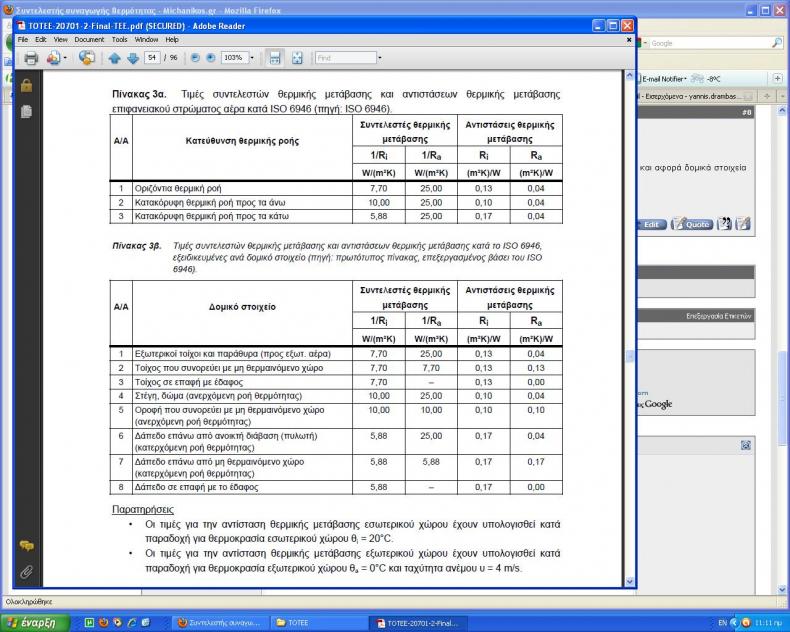Click the green quick launch icon on the taskbar

89,622
